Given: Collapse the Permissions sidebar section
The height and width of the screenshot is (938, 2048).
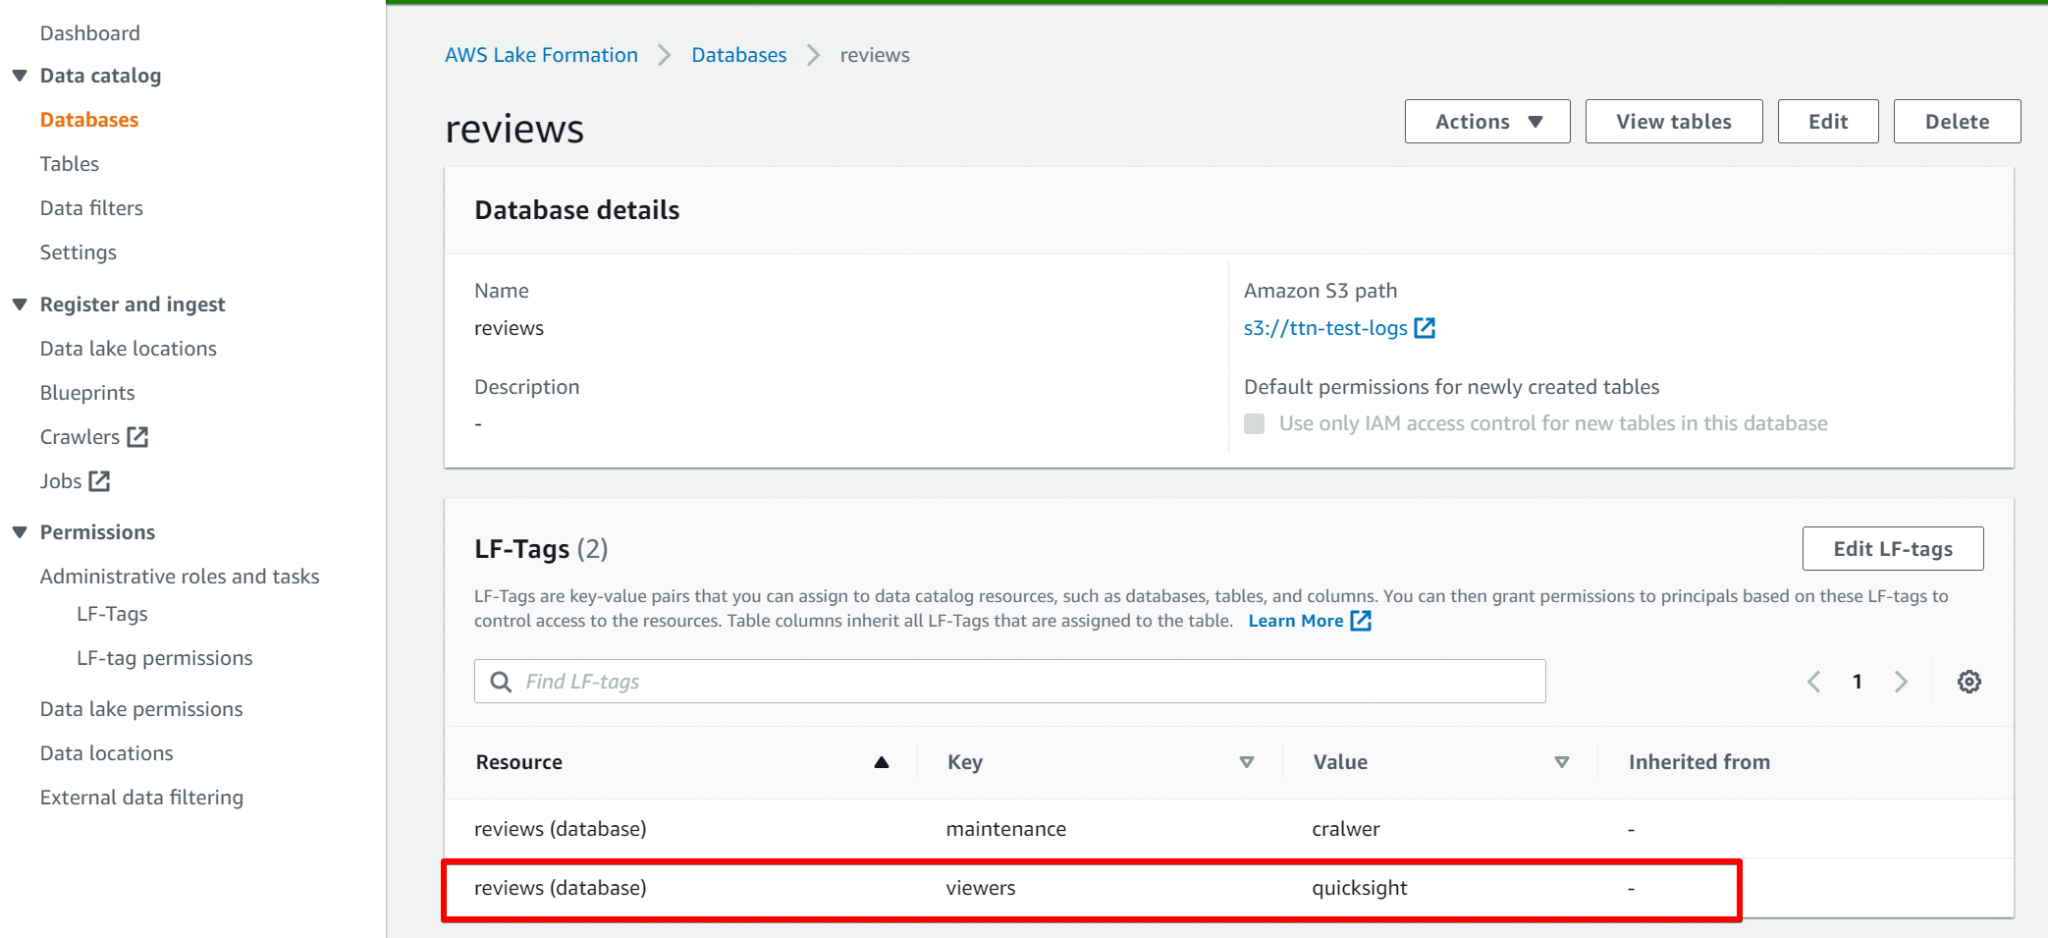Looking at the screenshot, I should click(x=20, y=532).
